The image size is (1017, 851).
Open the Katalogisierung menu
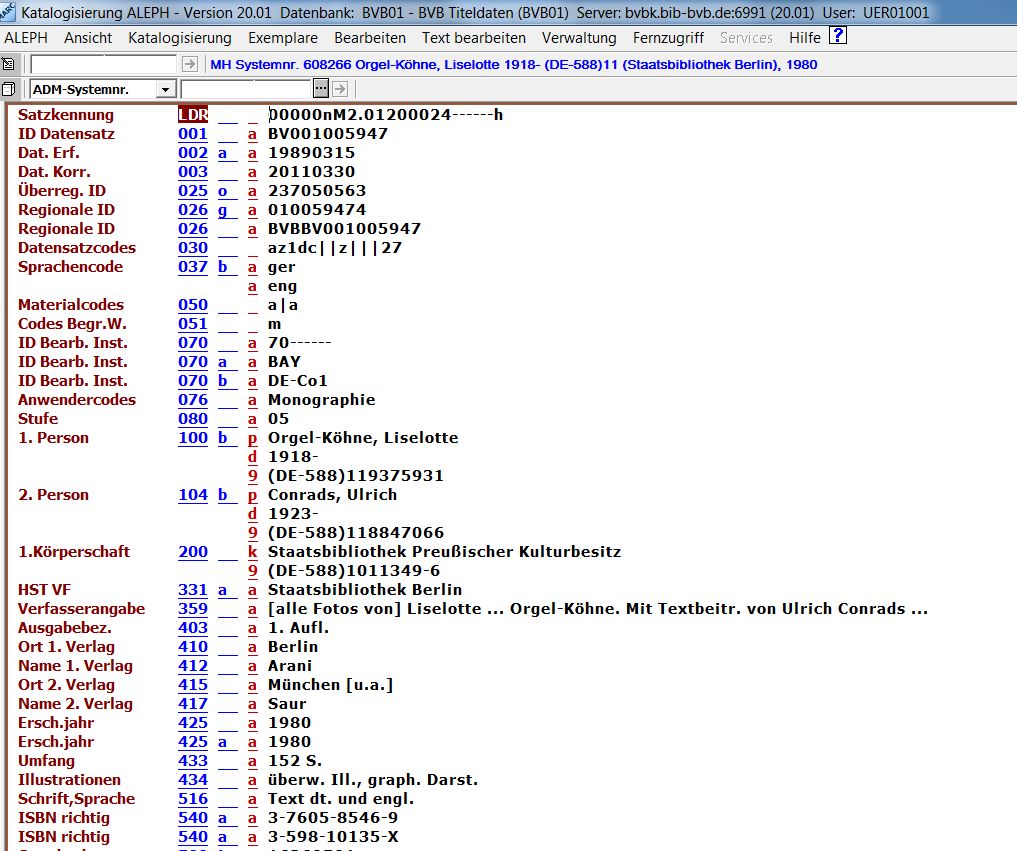tap(180, 38)
